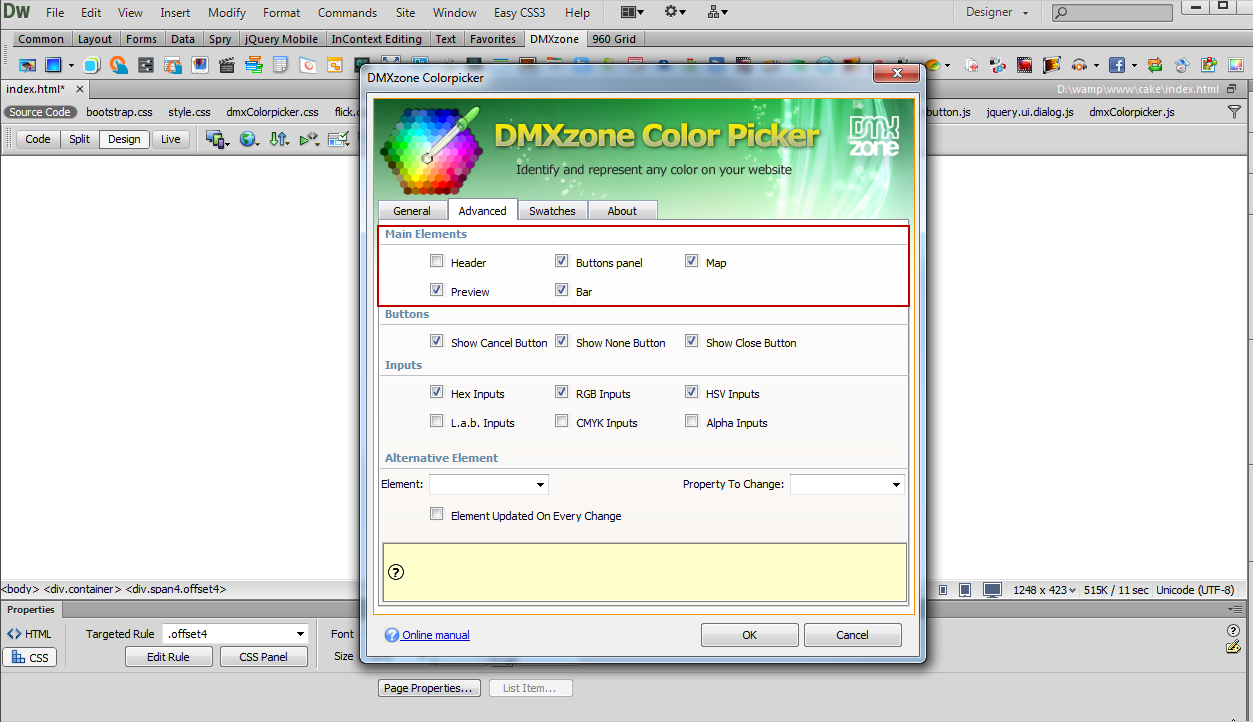Open the Easy CSS3 menu
Image resolution: width=1253 pixels, height=722 pixels.
(520, 13)
